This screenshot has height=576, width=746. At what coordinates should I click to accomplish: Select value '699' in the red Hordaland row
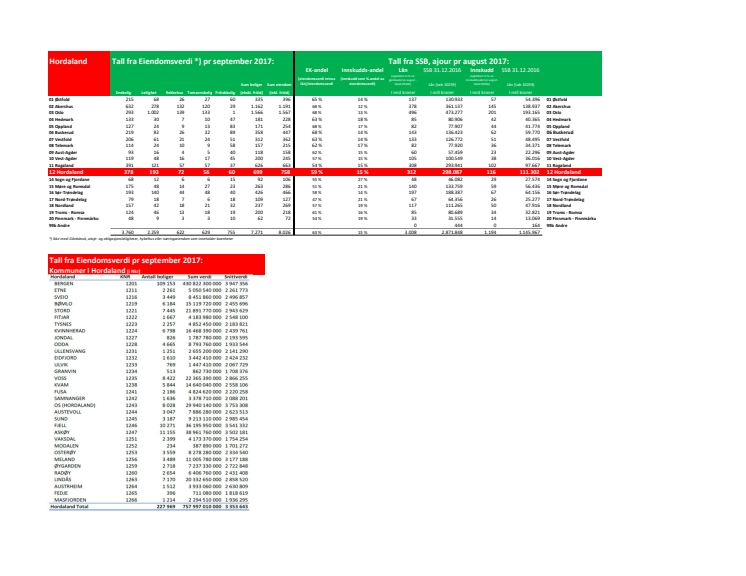click(x=257, y=172)
